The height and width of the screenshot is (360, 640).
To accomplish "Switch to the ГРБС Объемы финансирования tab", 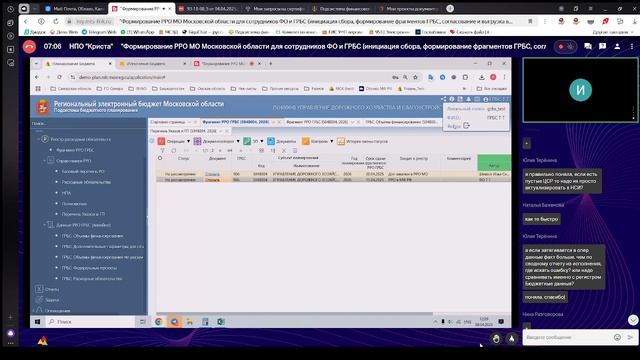I will coord(401,122).
